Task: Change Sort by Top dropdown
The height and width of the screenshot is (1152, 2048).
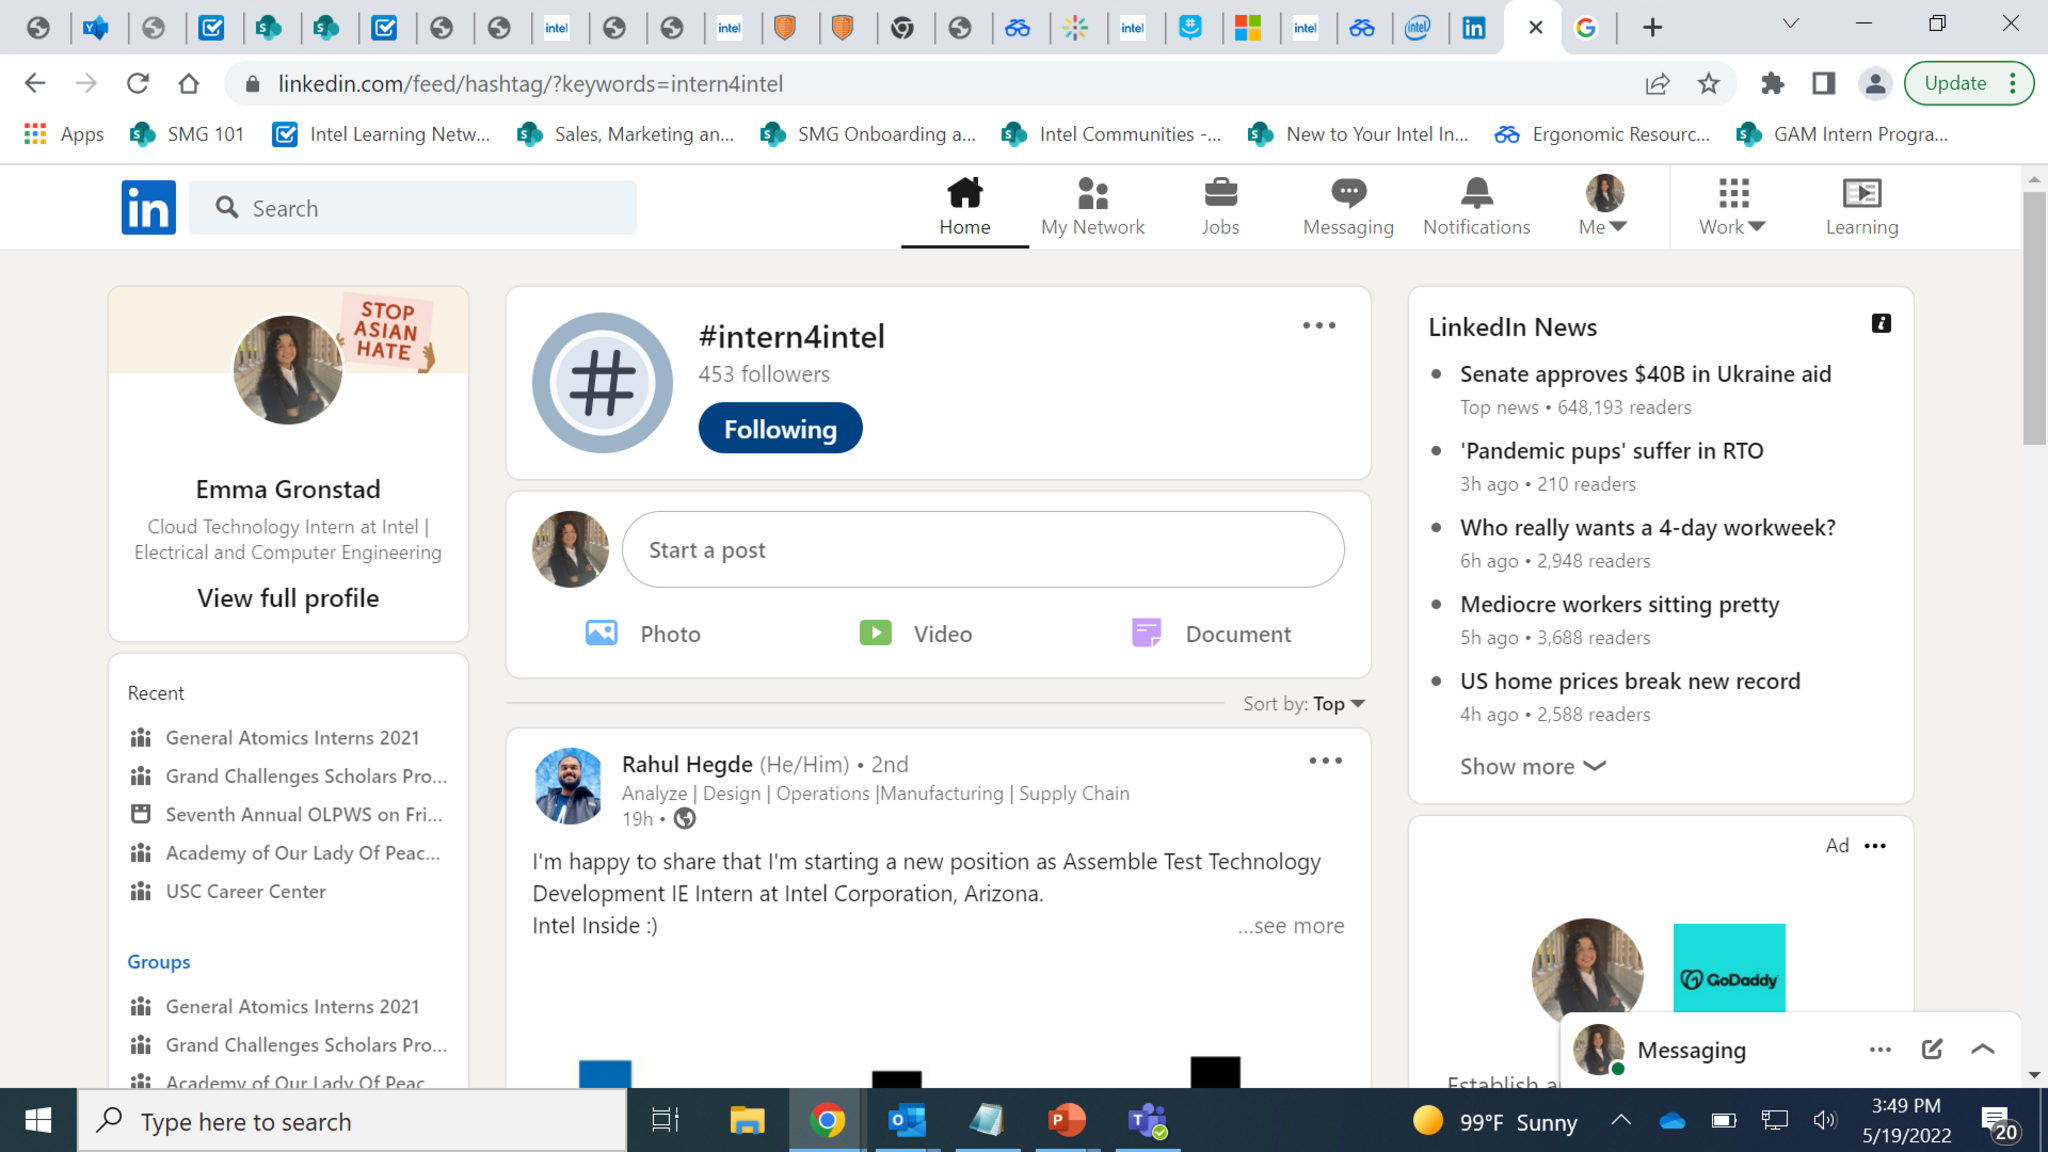Action: click(x=1339, y=704)
